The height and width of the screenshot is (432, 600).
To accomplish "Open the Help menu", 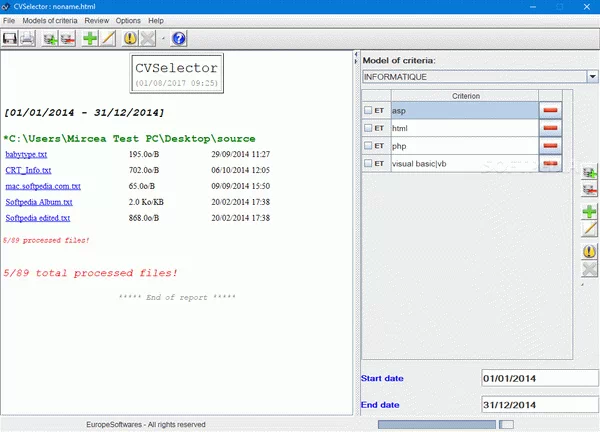I will pyautogui.click(x=156, y=21).
